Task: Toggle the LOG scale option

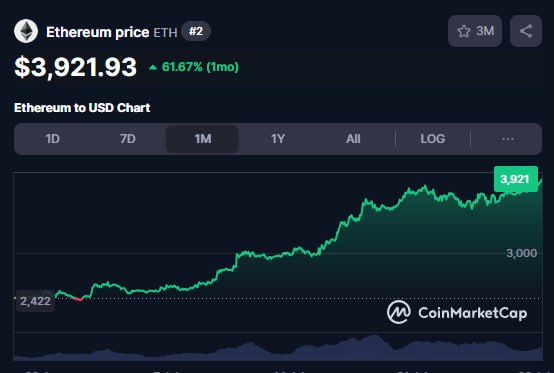Action: click(x=432, y=139)
